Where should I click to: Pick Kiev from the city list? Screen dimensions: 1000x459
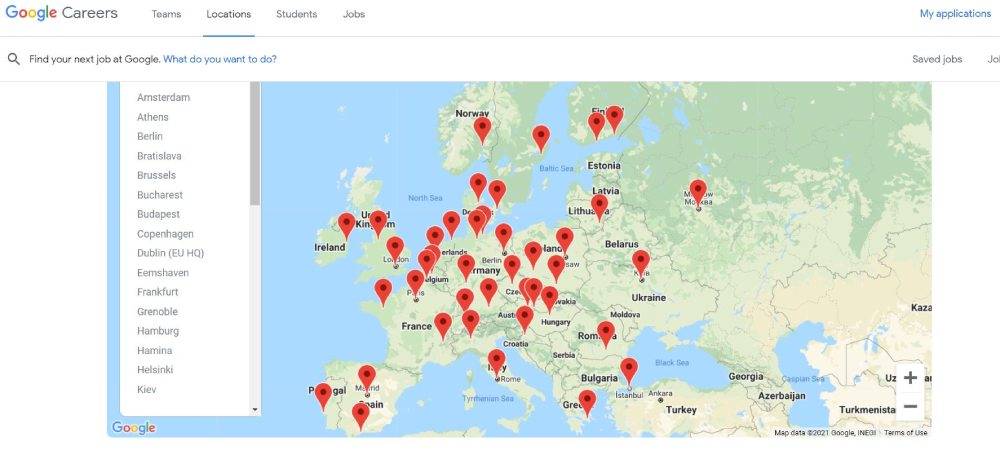pos(147,390)
